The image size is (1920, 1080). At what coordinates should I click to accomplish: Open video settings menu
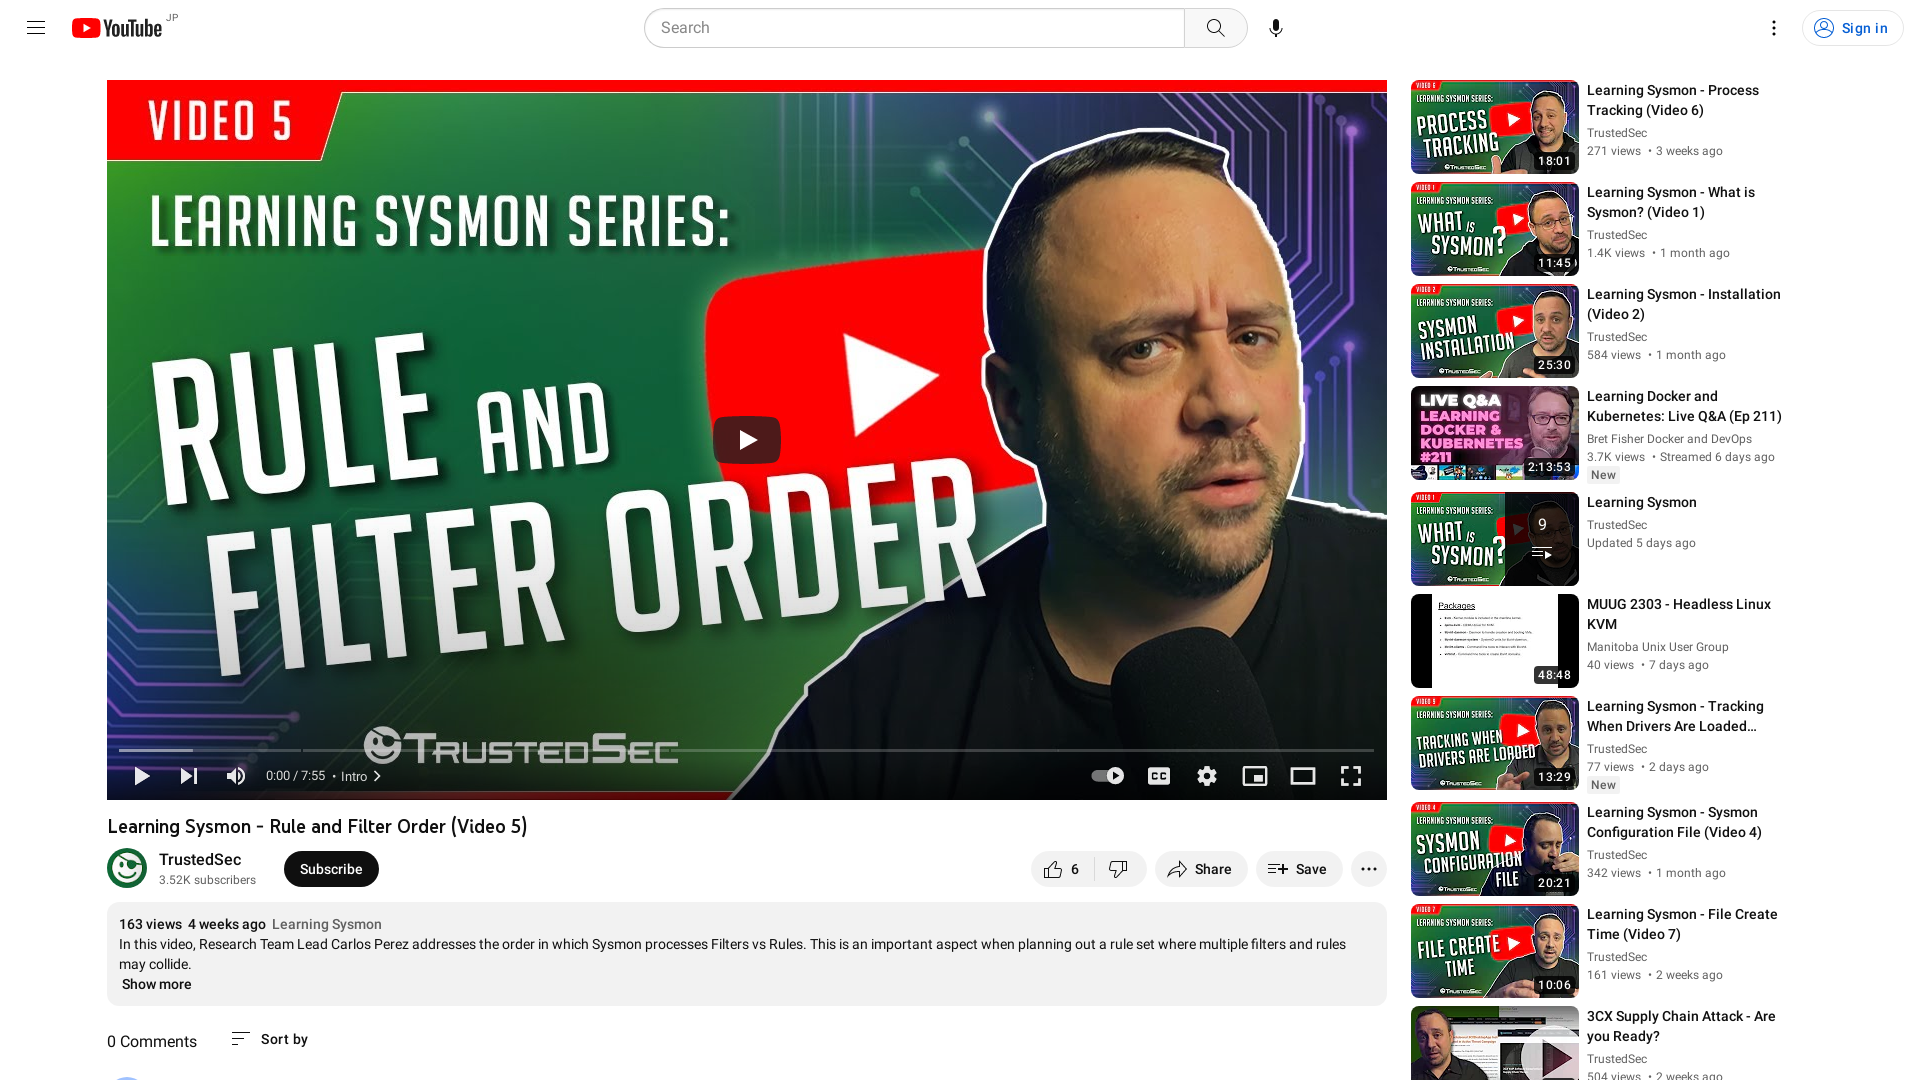coord(1205,775)
